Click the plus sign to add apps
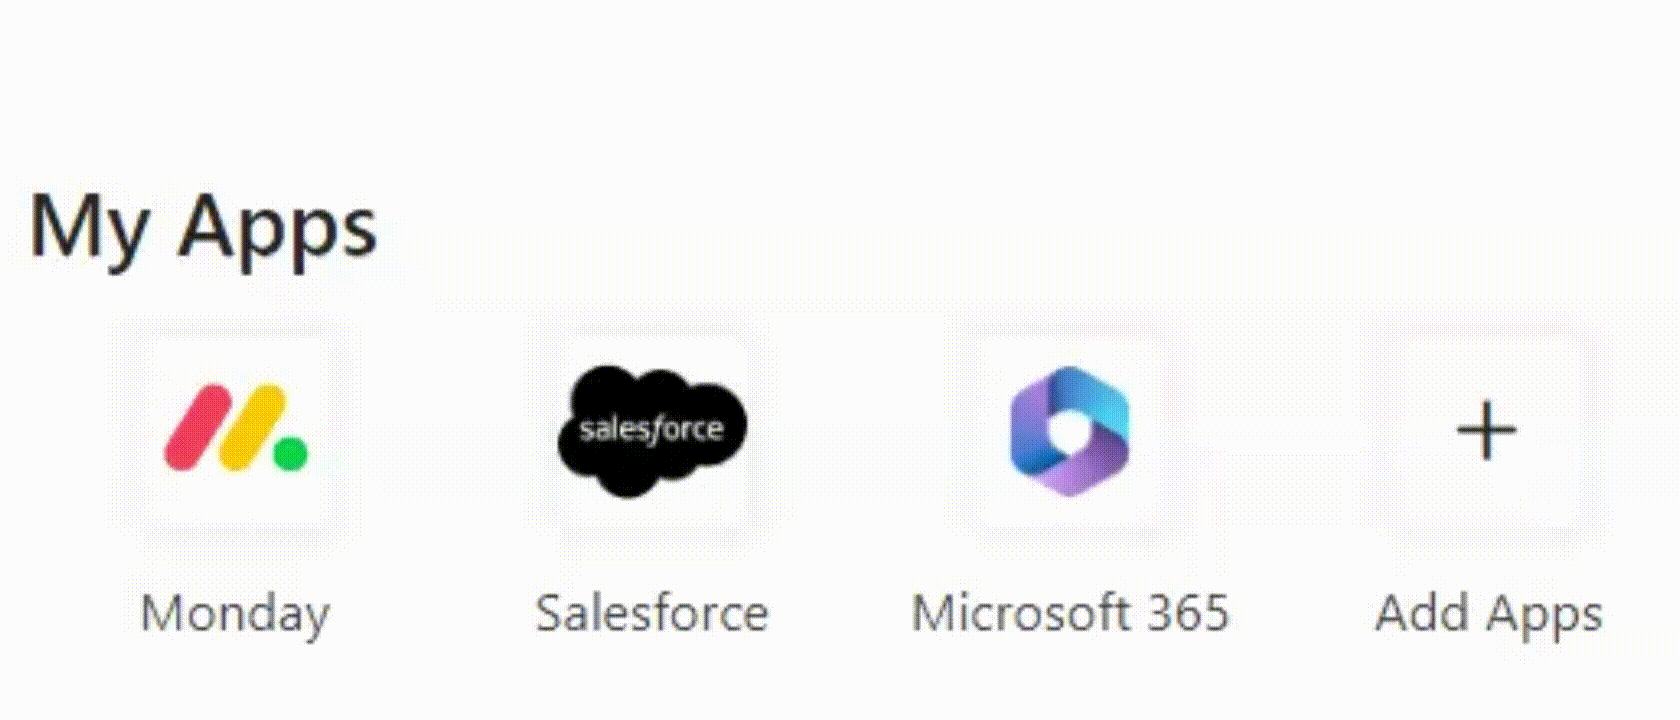The width and height of the screenshot is (1680, 720). click(1486, 431)
